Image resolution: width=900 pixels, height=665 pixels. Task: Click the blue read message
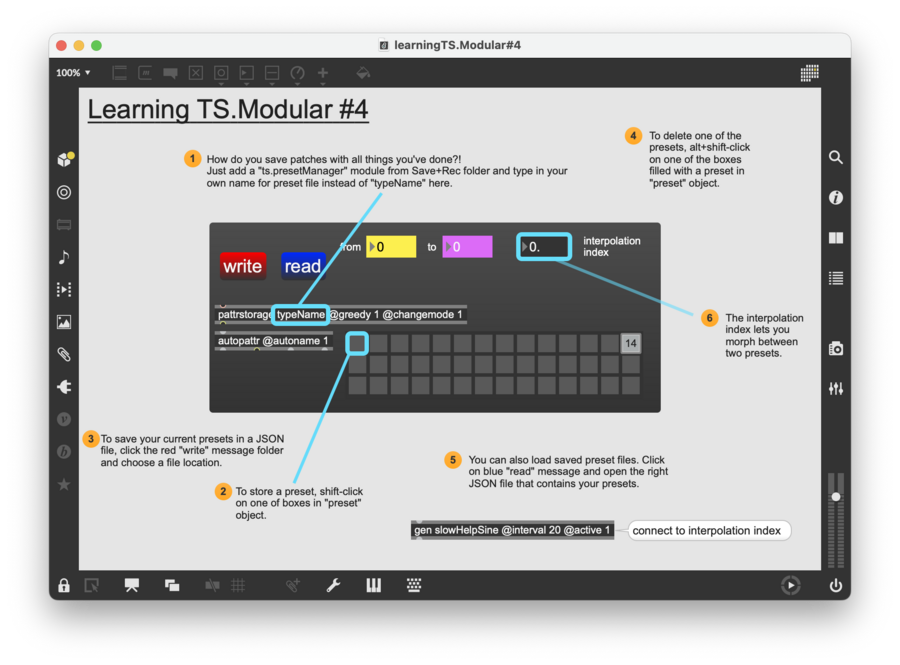pos(303,266)
